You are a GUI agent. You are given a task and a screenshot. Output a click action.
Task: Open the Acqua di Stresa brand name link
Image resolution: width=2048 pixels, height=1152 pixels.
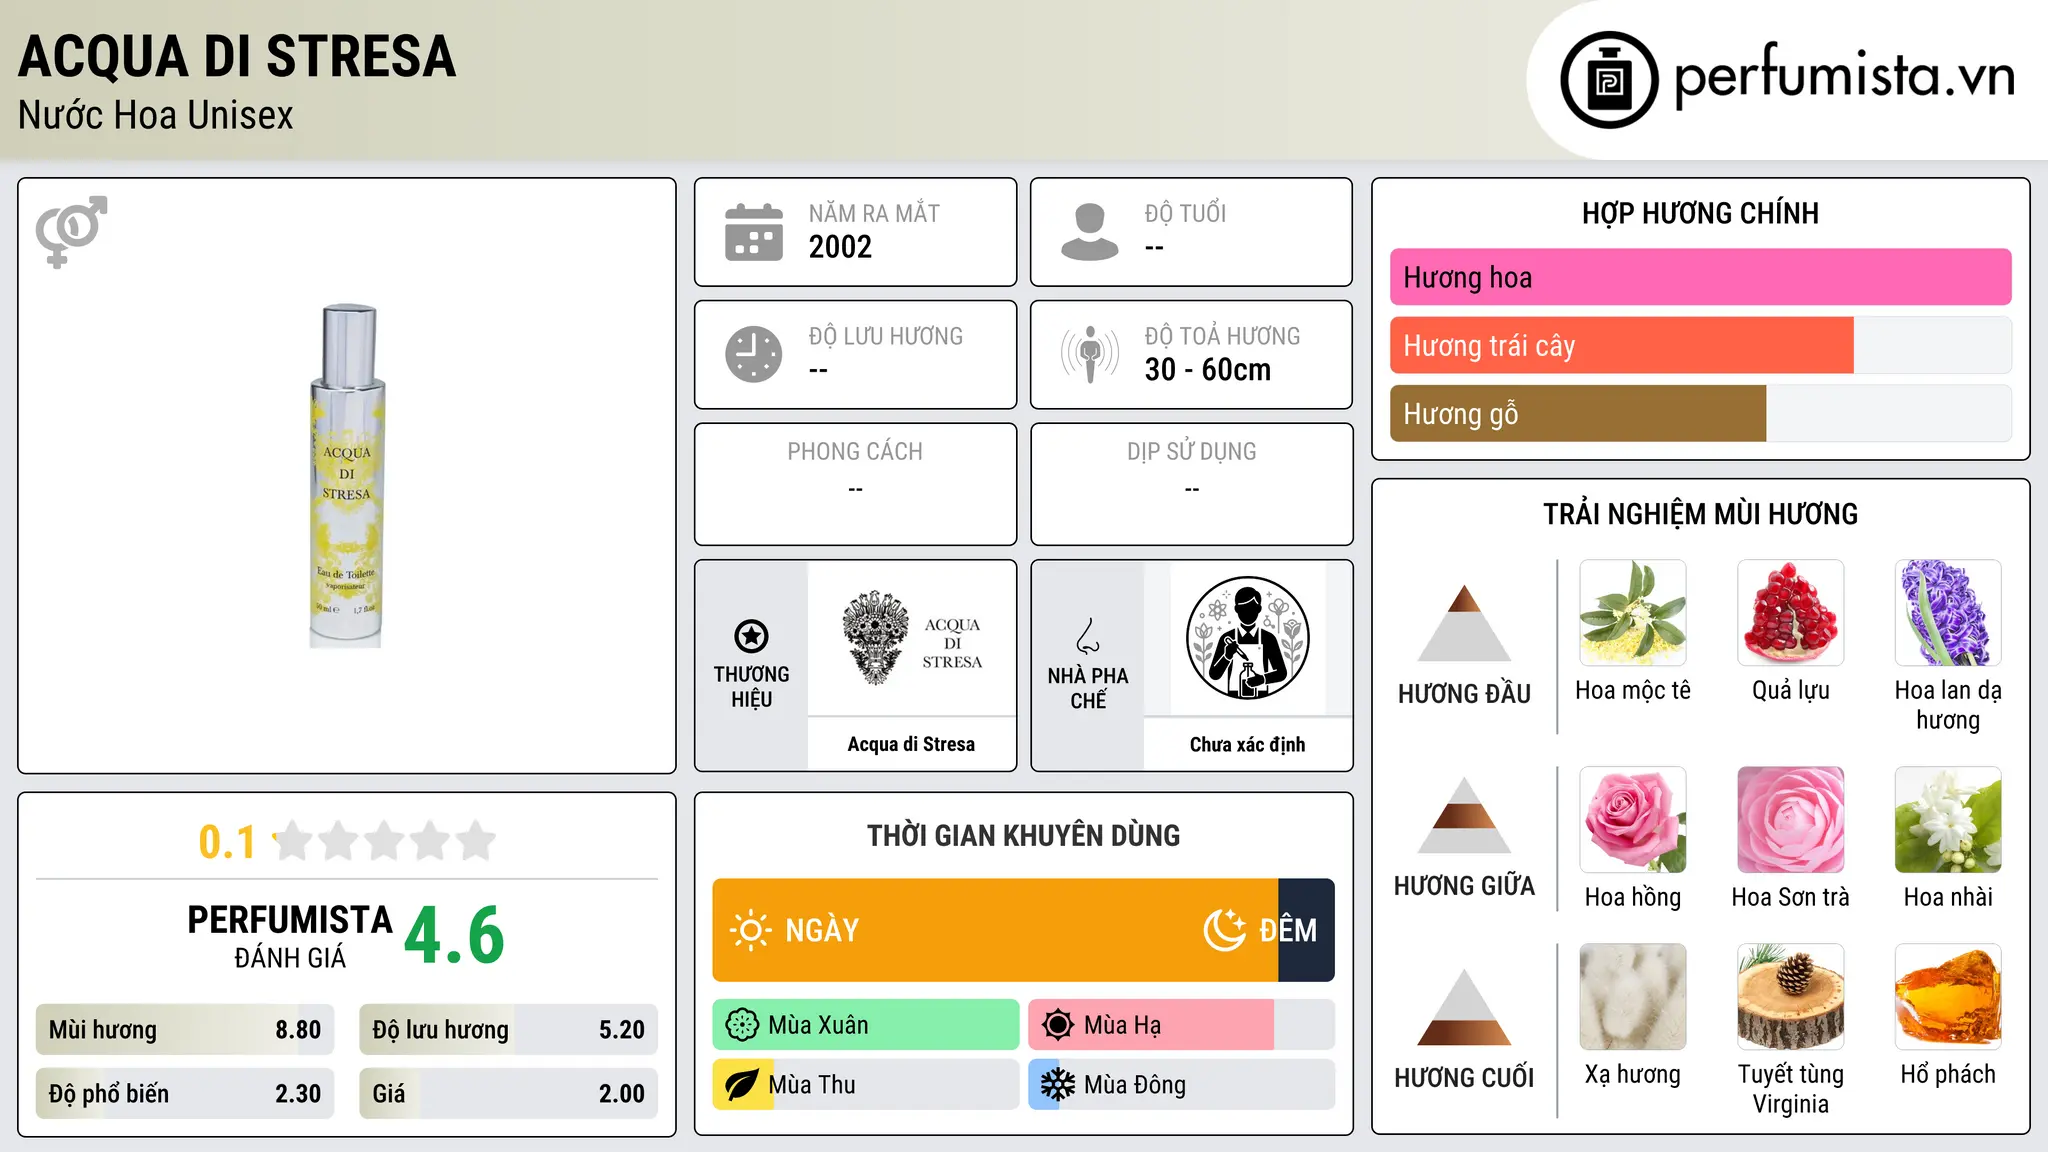[x=911, y=744]
